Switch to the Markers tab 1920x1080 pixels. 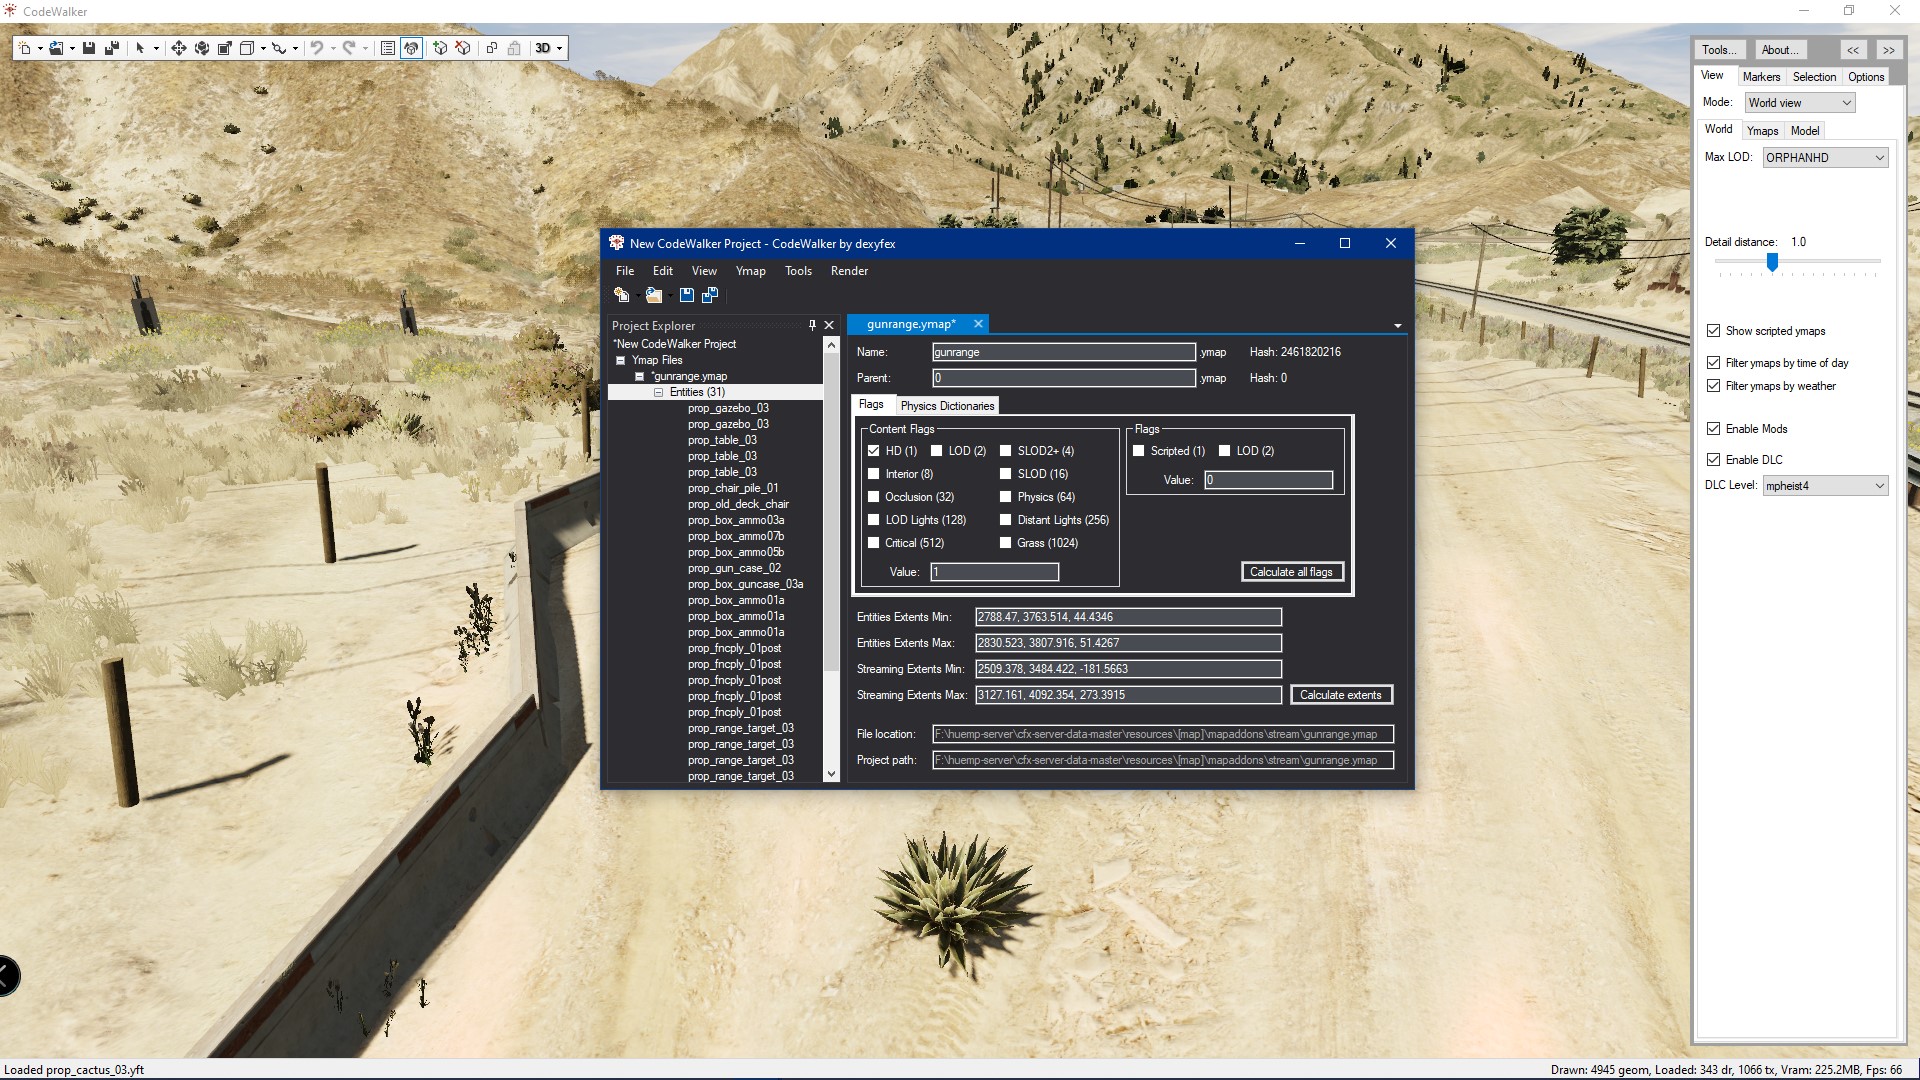point(1761,77)
